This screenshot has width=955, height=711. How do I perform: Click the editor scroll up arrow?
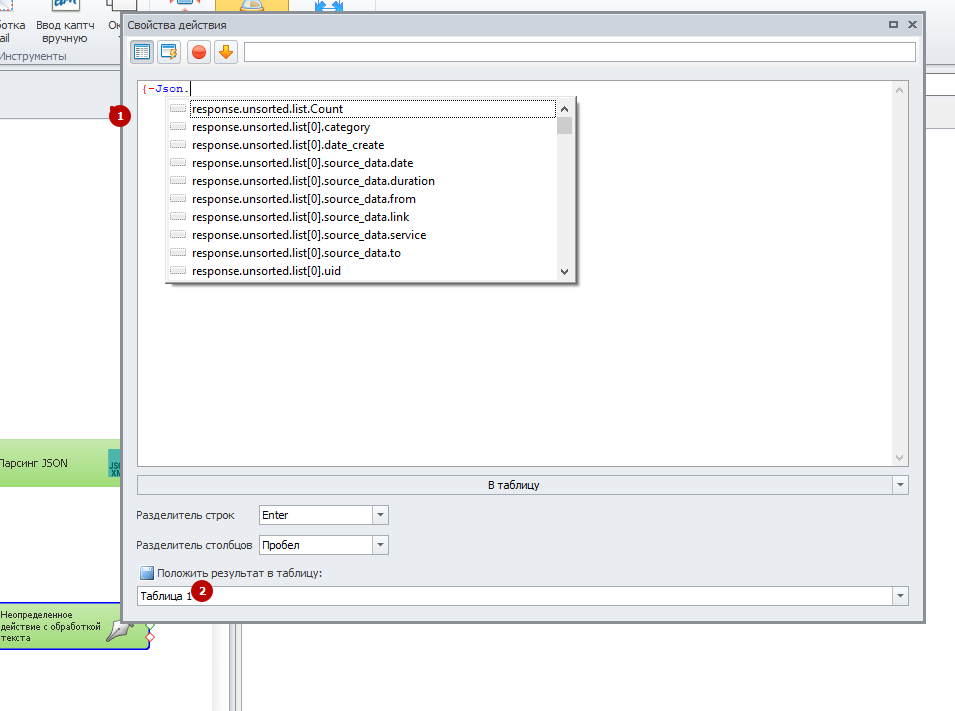click(x=900, y=90)
